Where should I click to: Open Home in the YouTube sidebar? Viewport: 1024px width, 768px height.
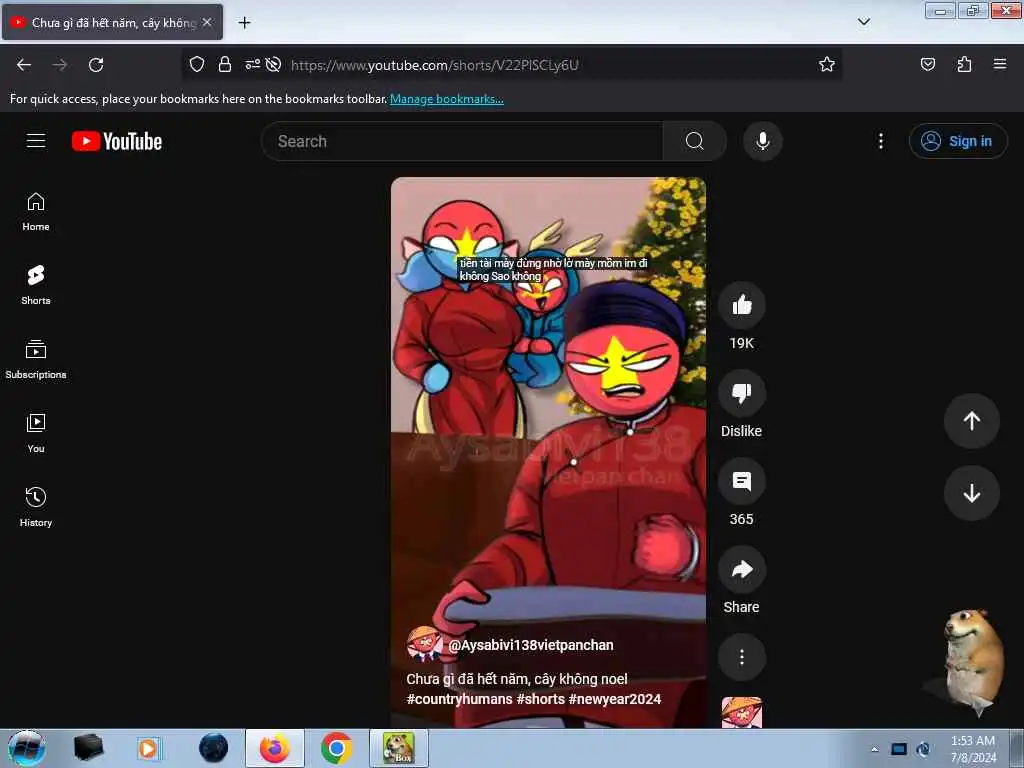pyautogui.click(x=36, y=212)
